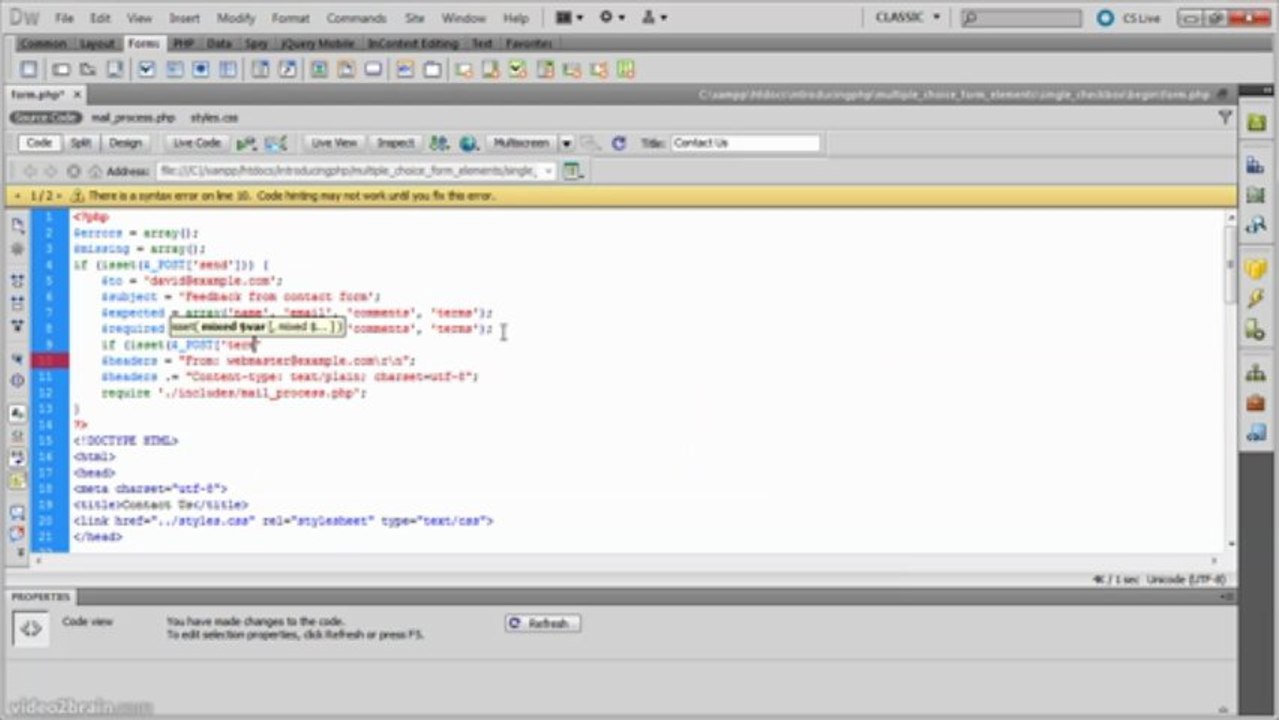
Task: Insert a Text Field form element
Action: pos(61,70)
